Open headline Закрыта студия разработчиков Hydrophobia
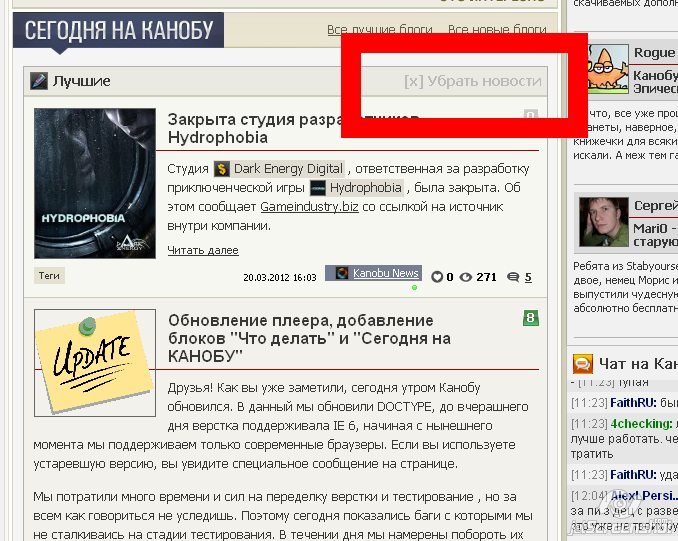The image size is (678, 541). [293, 128]
